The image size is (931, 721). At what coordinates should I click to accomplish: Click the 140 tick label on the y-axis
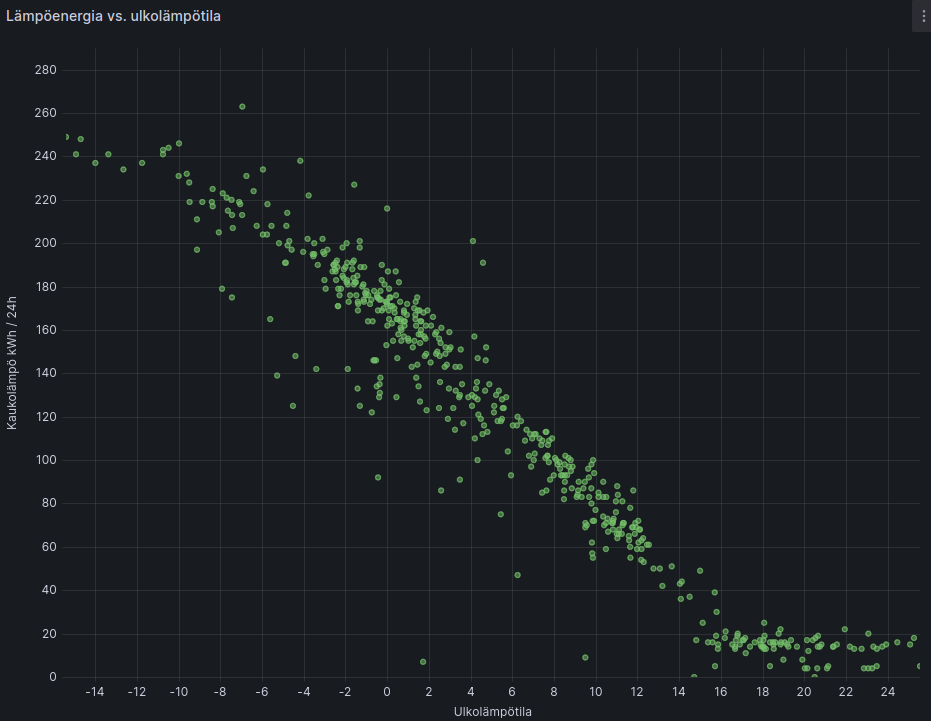46,373
